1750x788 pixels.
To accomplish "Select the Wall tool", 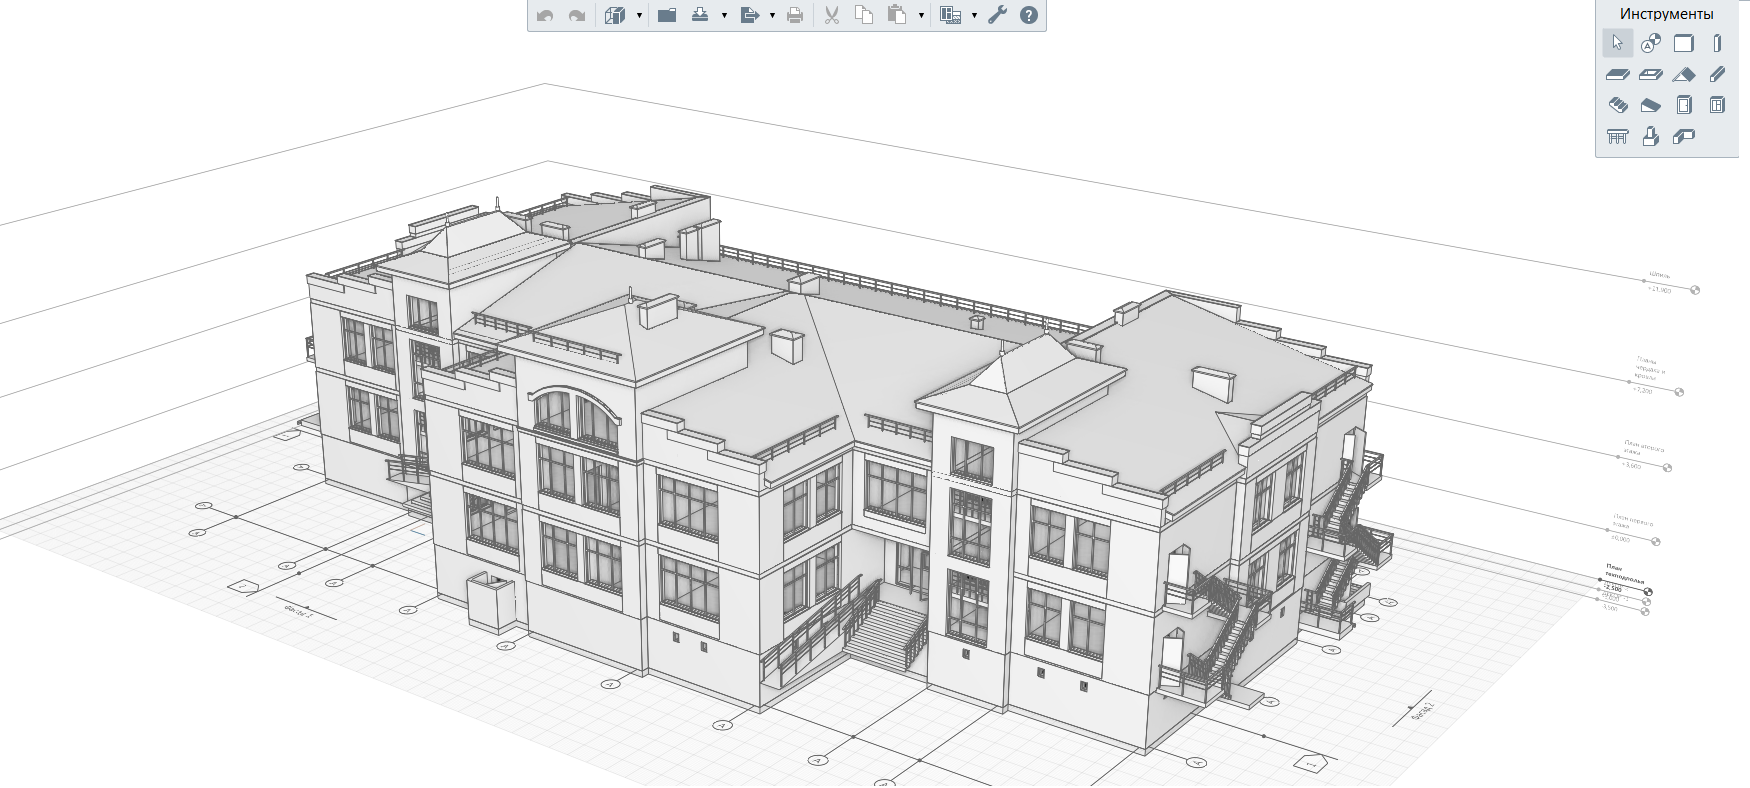I will 1684,43.
